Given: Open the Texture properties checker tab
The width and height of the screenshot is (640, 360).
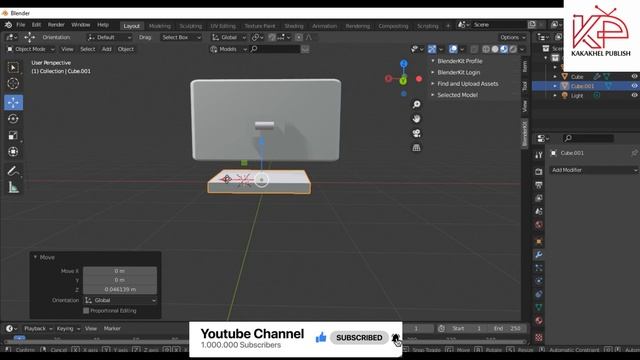Looking at the screenshot, I should point(539,337).
